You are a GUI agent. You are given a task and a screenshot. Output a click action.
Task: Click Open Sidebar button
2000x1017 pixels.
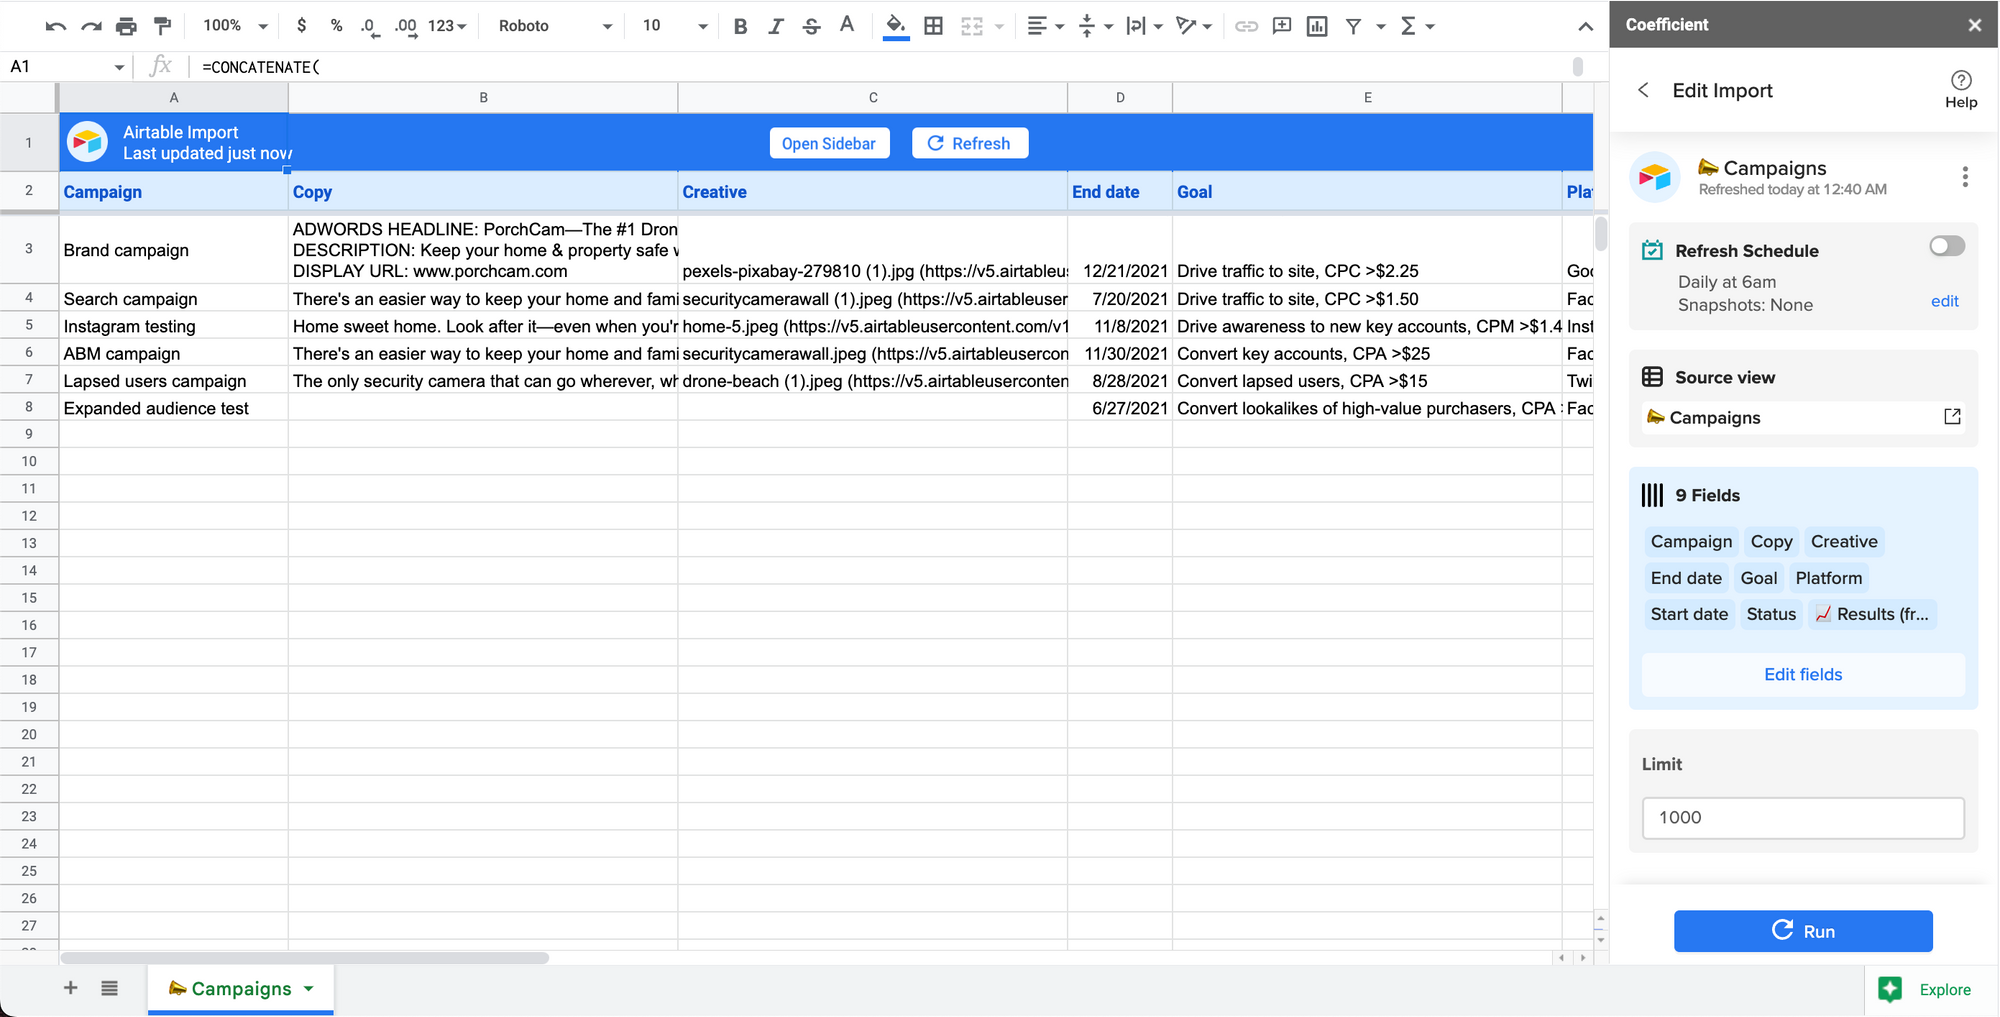pos(829,143)
